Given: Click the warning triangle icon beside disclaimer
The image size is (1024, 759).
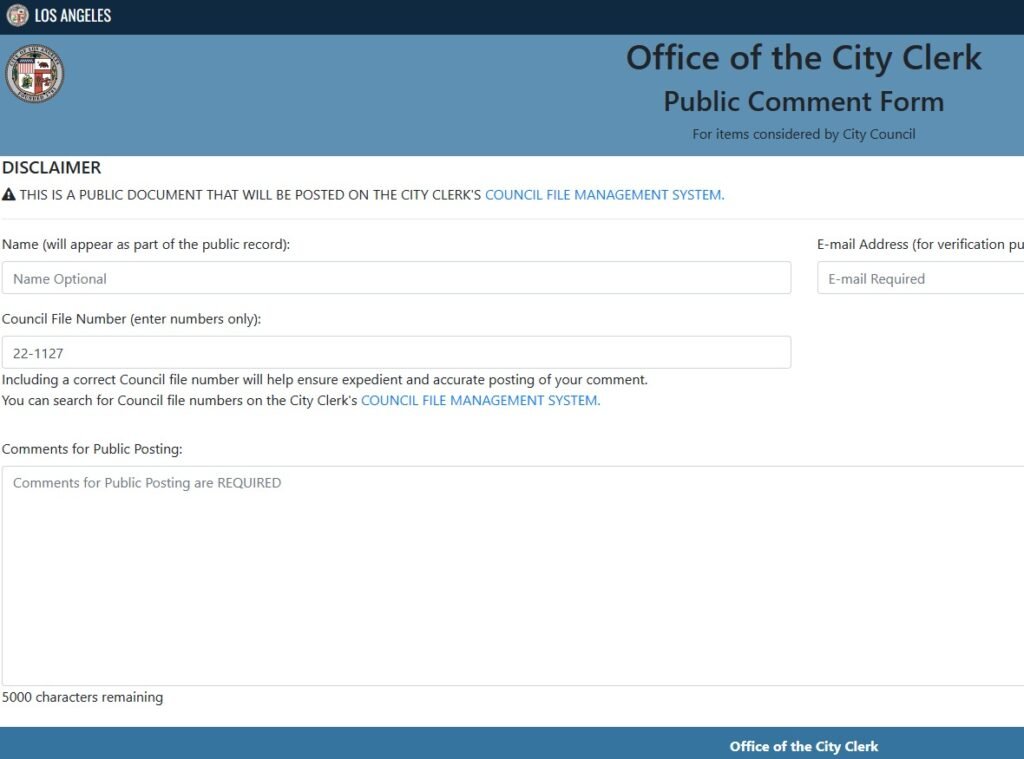Looking at the screenshot, I should (9, 195).
